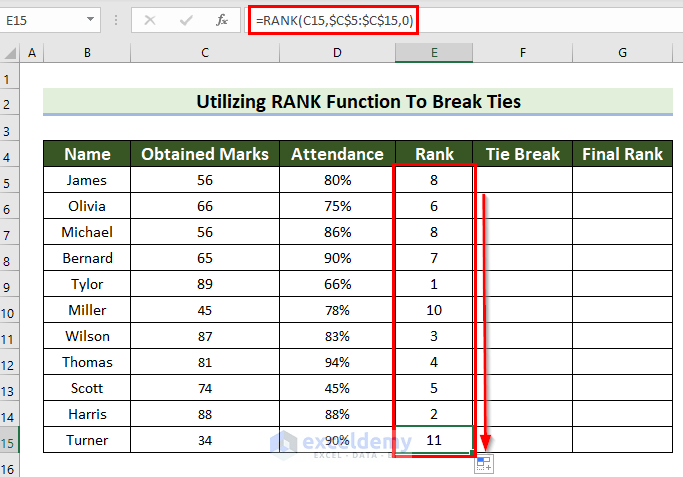Viewport: 683px width, 477px height.
Task: Select Scott's attendance cell '45%'
Action: click(337, 388)
